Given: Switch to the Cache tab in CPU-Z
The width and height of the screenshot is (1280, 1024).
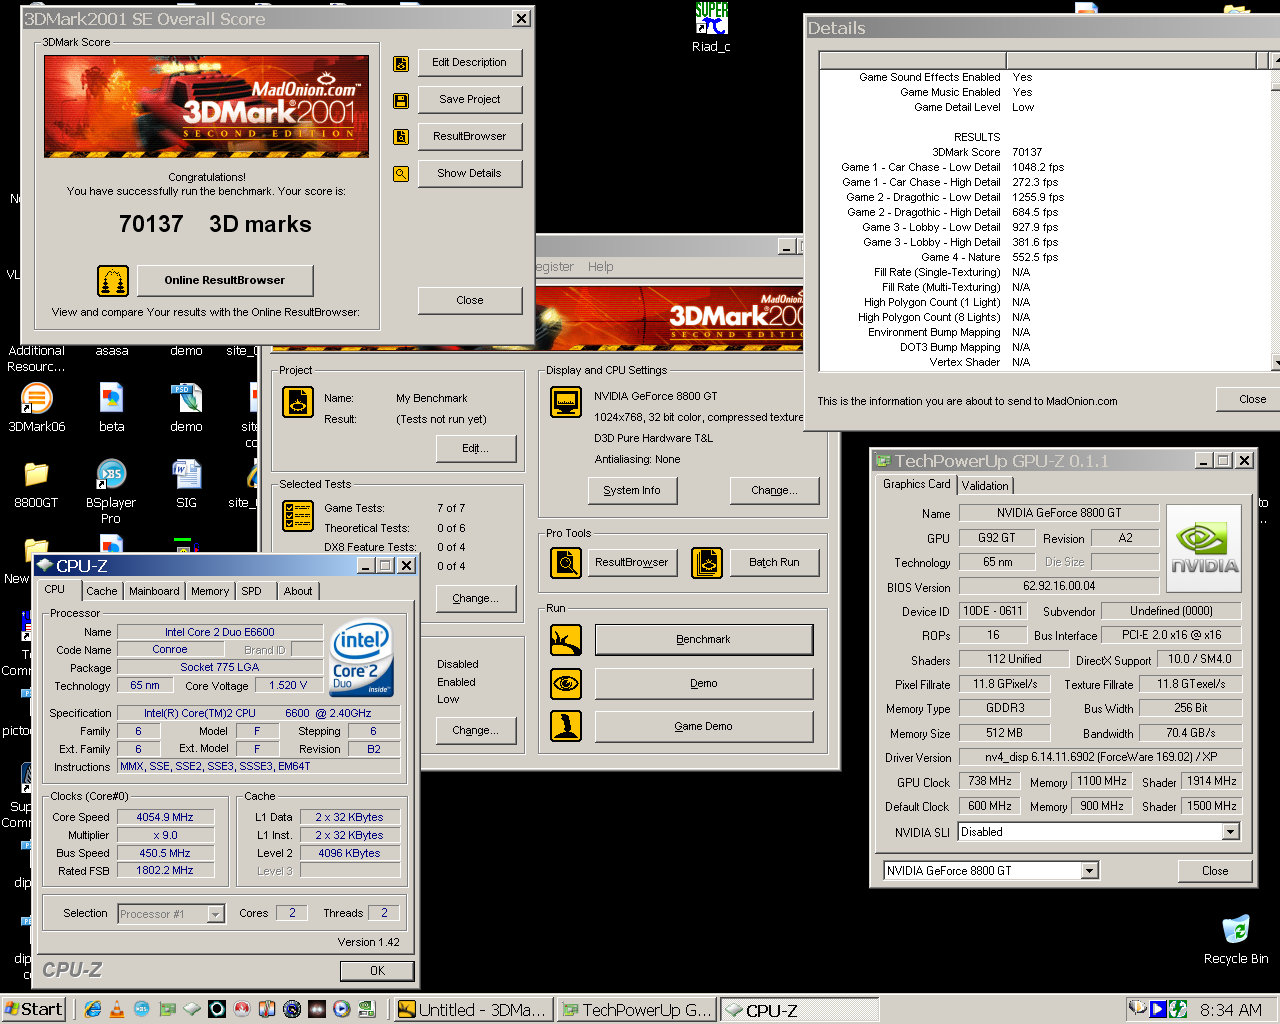Looking at the screenshot, I should [x=101, y=591].
